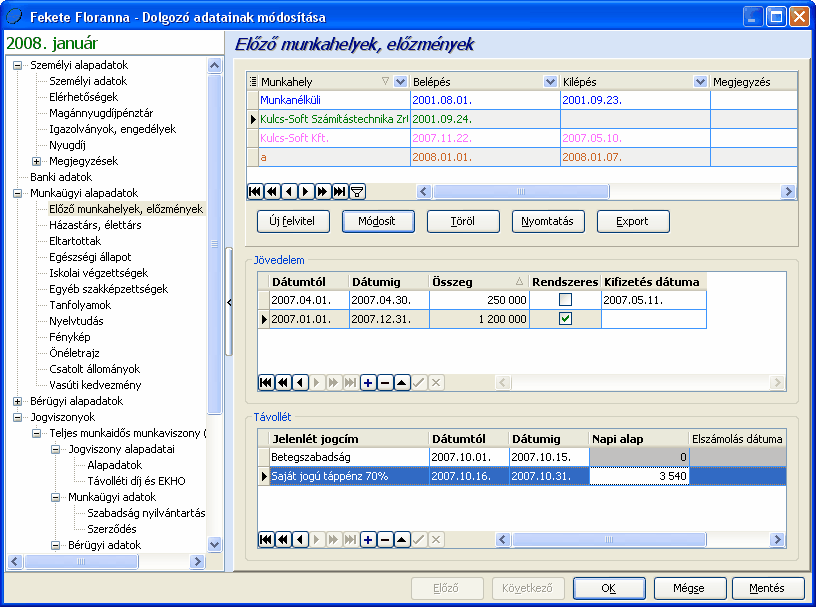Click Munkahely grid horizontal scrollbar thumb
816x607 pixels.
pyautogui.click(x=520, y=192)
